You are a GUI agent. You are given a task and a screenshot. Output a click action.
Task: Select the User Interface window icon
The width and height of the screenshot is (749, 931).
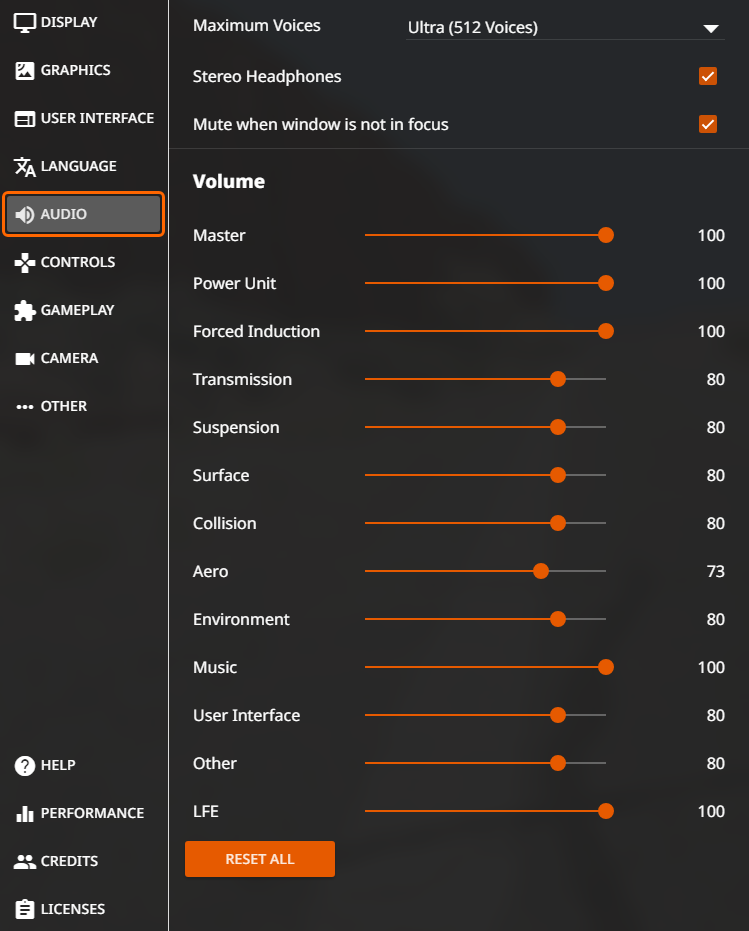[x=24, y=119]
